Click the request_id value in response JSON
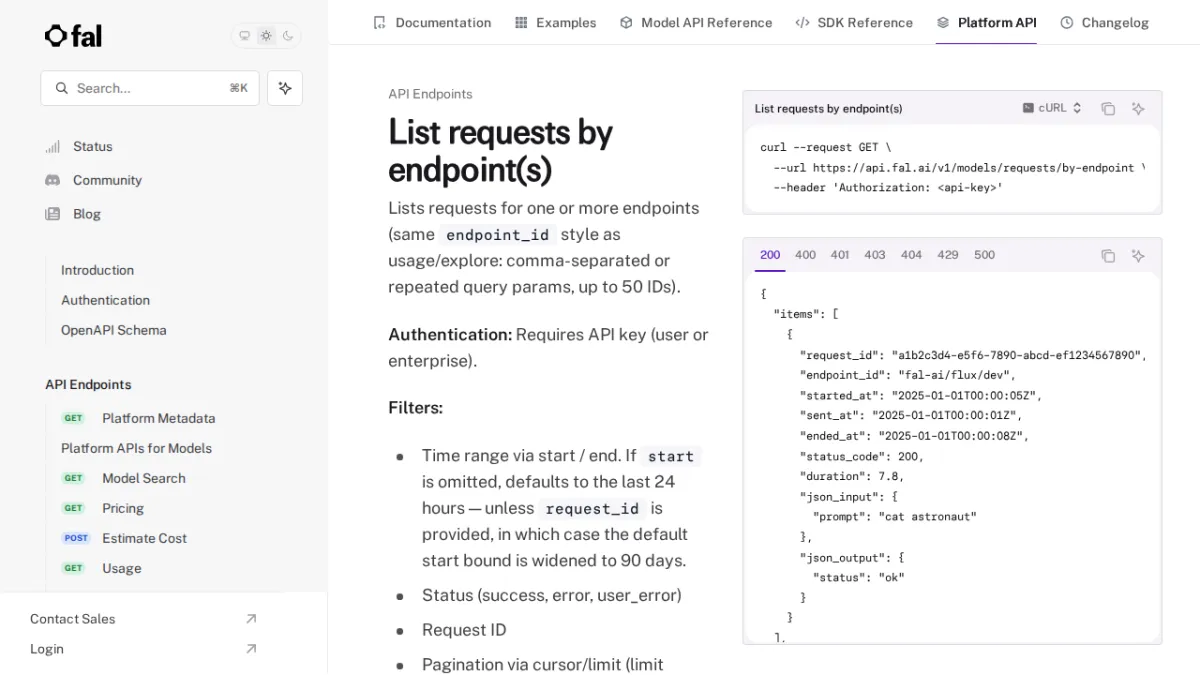Viewport: 1200px width, 675px height. [1015, 355]
